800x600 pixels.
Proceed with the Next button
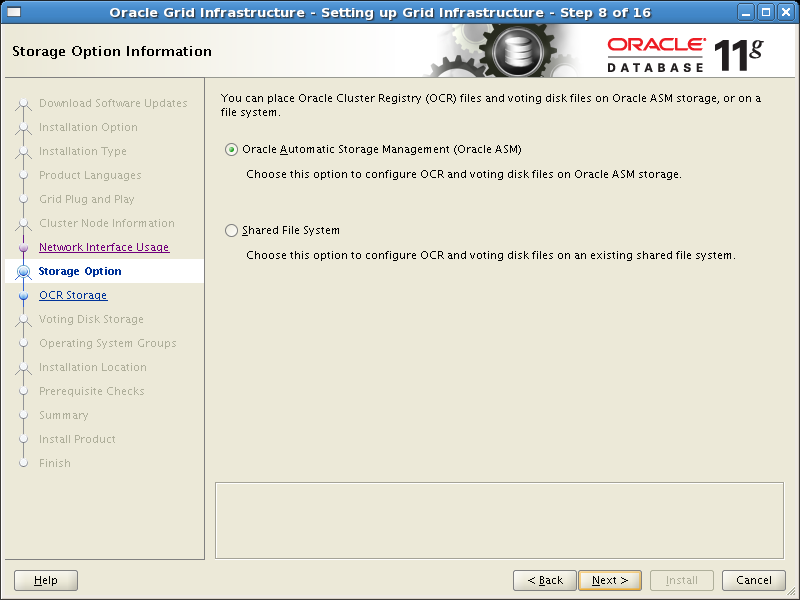(610, 580)
